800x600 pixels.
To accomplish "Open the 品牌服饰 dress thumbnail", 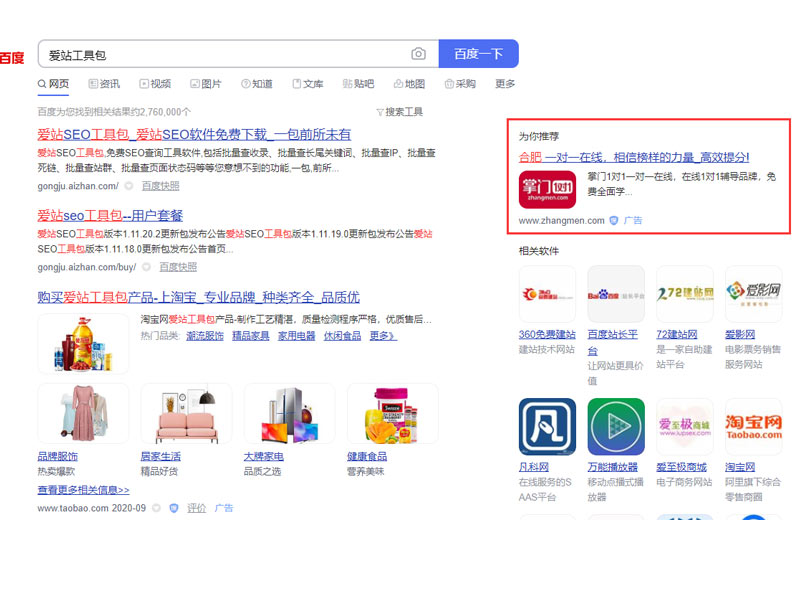I will pos(83,413).
